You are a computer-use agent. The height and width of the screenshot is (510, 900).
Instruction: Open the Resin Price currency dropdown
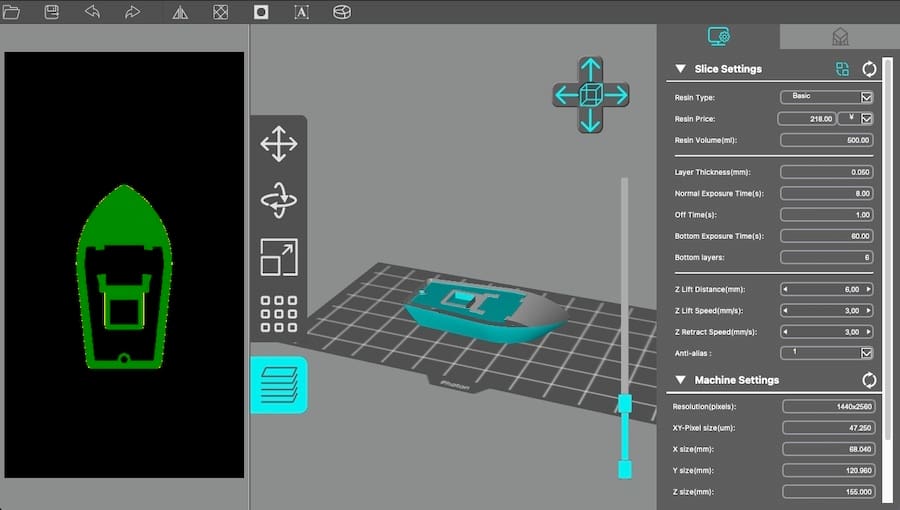pyautogui.click(x=866, y=118)
